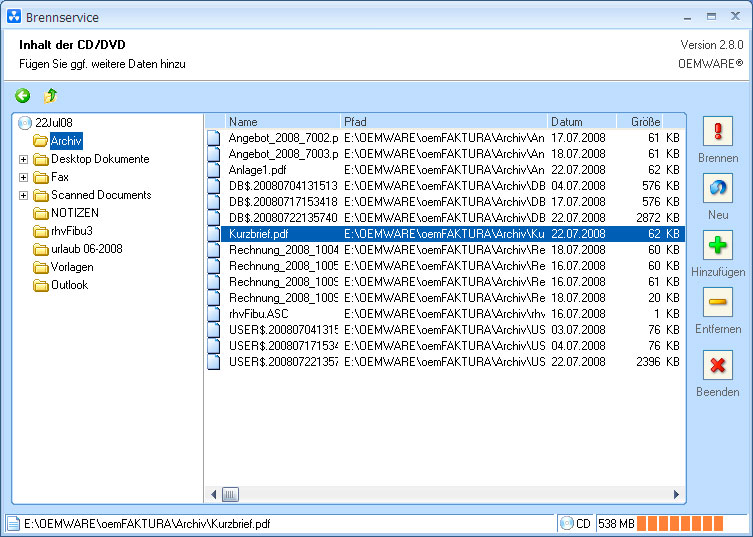Select file USER$.200807221357
The image size is (753, 537).
[283, 362]
